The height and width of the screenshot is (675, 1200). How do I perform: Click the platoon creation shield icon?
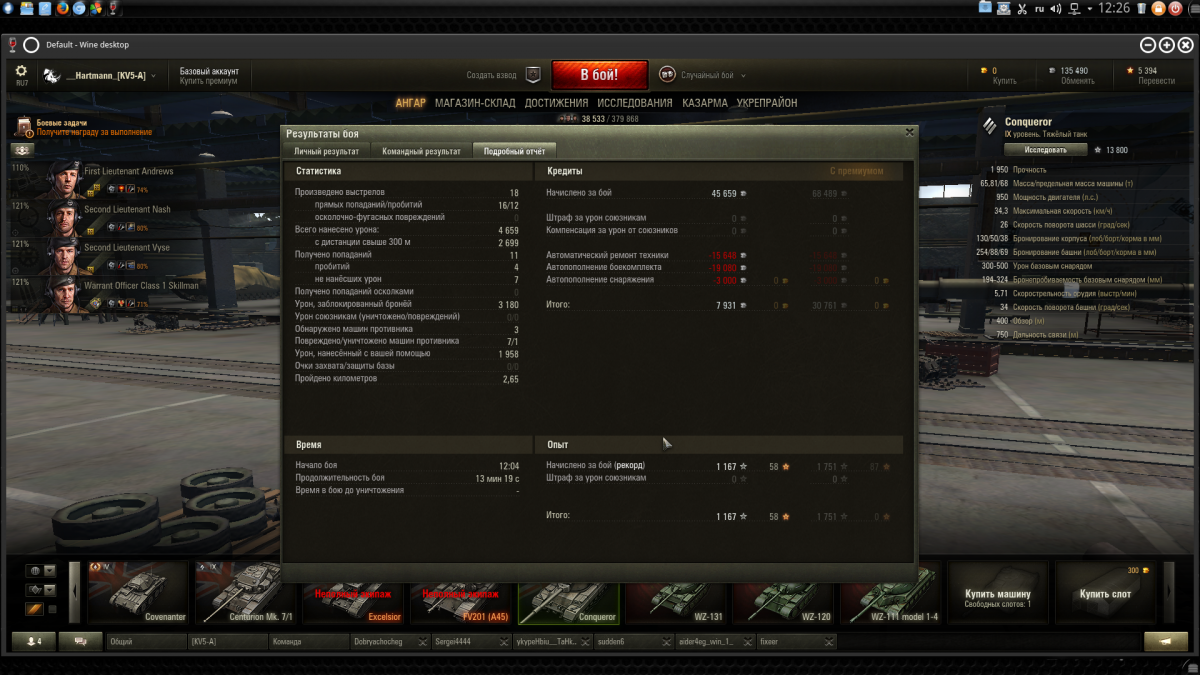(534, 75)
